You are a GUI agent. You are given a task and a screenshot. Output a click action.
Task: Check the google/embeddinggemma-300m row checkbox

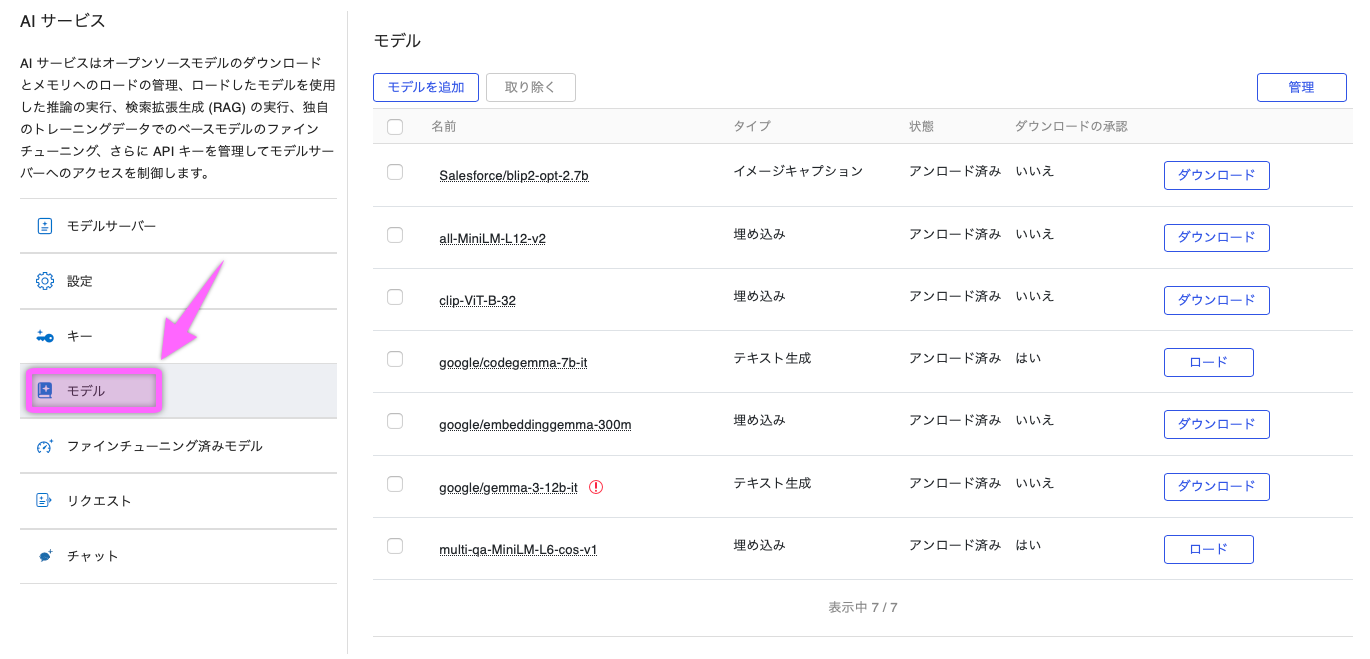(x=395, y=421)
